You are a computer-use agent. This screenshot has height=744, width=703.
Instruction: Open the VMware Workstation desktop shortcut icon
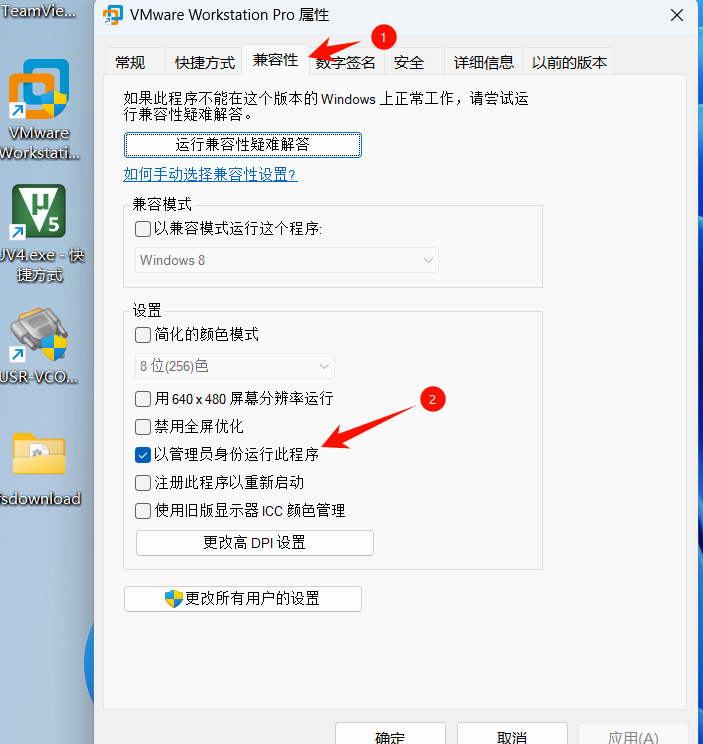pyautogui.click(x=39, y=89)
